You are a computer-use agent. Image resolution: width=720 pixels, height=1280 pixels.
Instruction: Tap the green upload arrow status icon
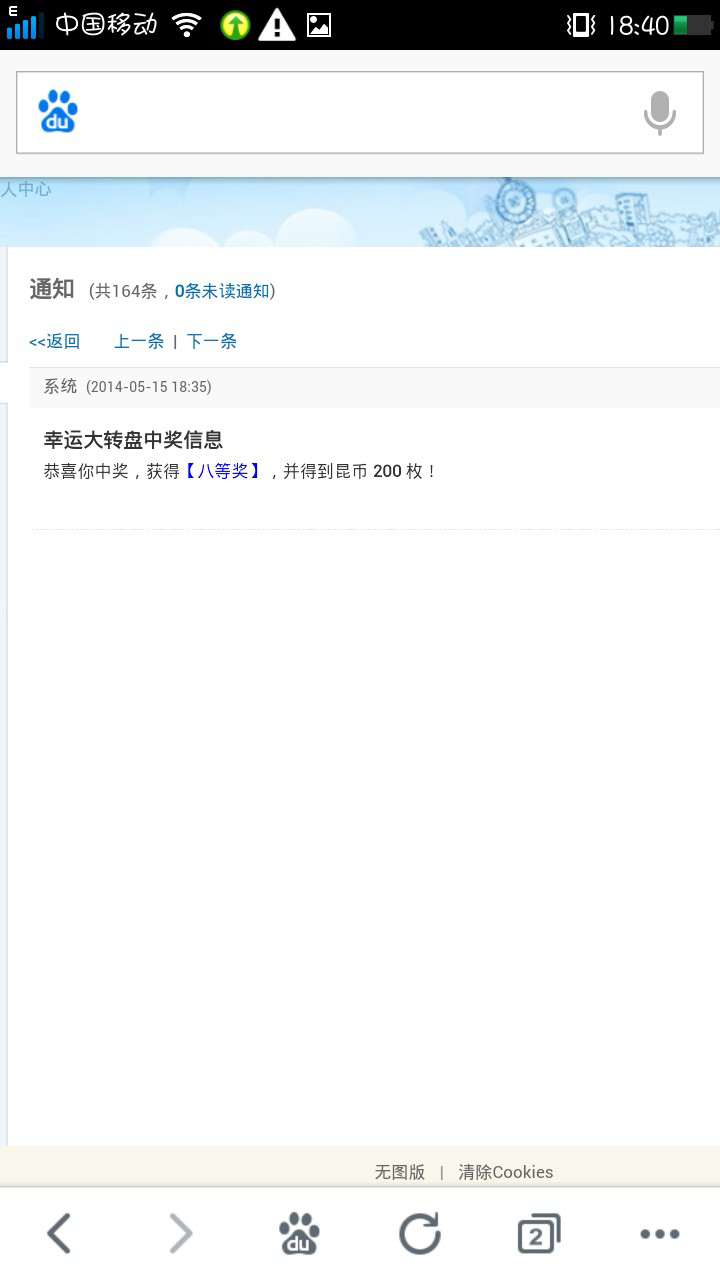pyautogui.click(x=235, y=25)
